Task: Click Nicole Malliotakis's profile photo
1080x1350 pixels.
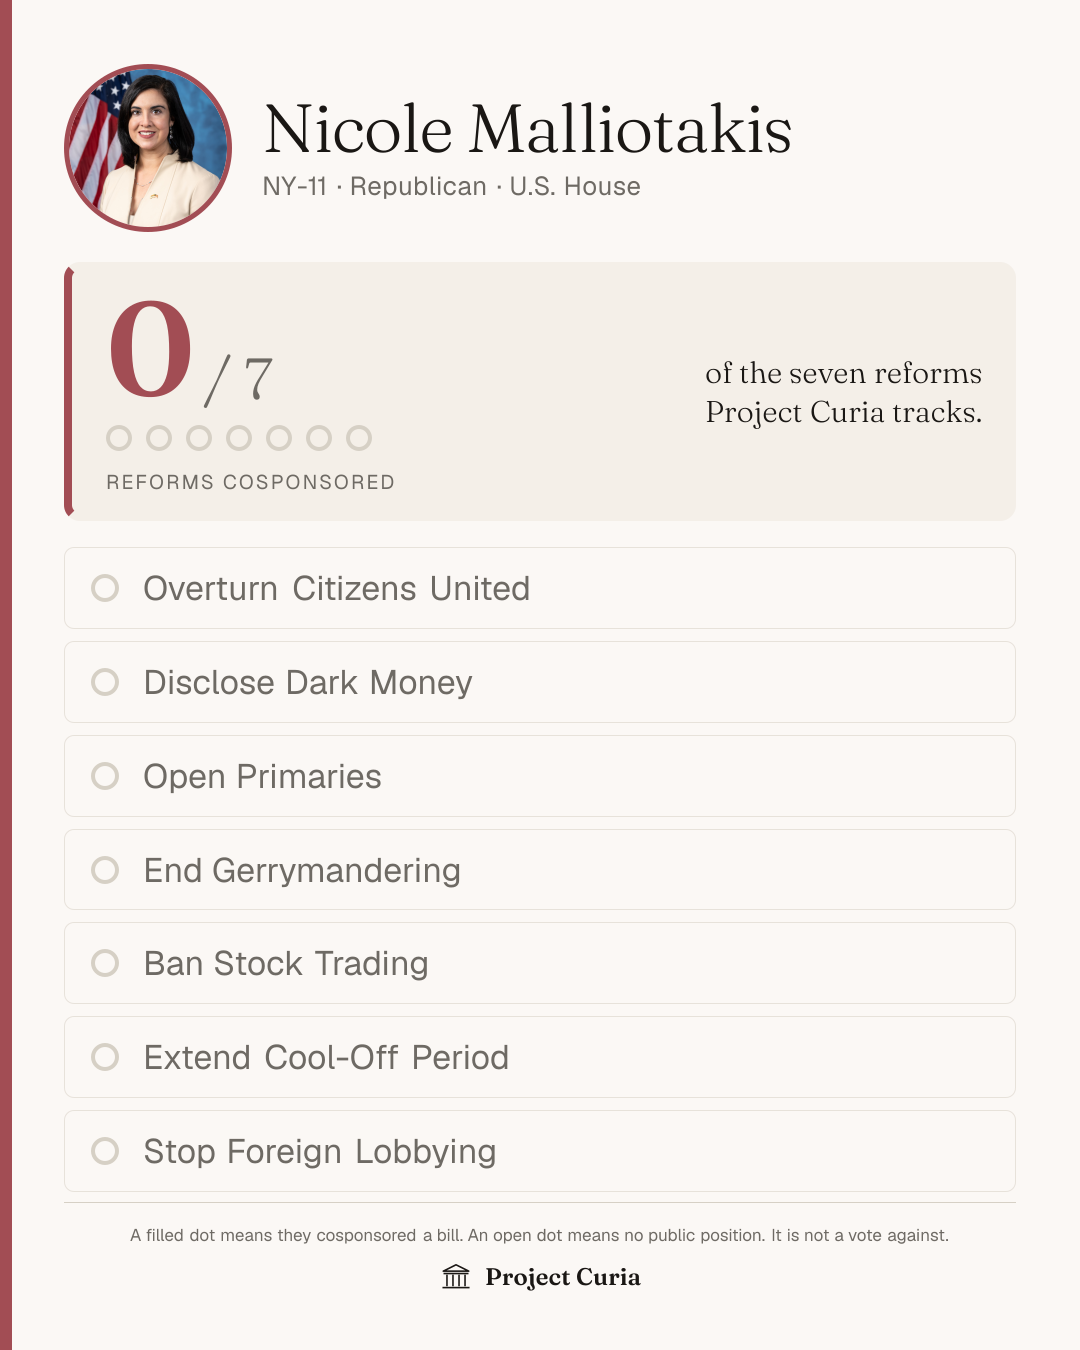Action: pos(148,148)
